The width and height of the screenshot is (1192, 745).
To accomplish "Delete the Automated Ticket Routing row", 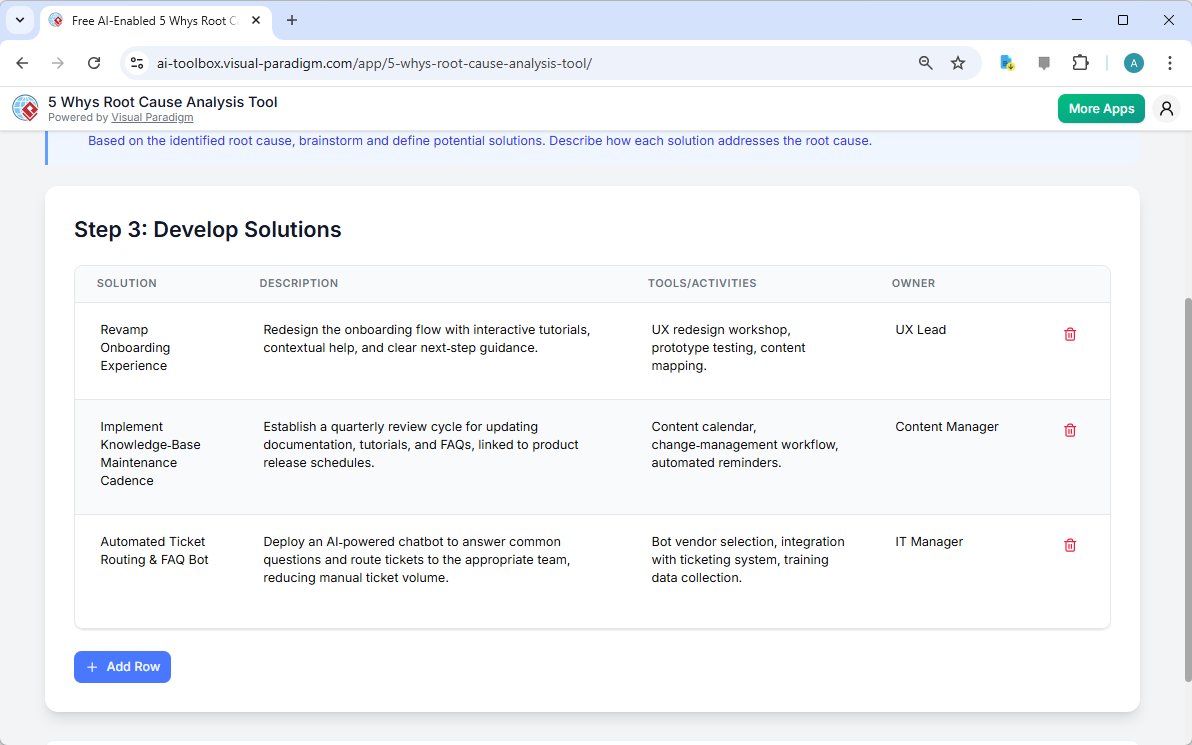I will 1070,545.
